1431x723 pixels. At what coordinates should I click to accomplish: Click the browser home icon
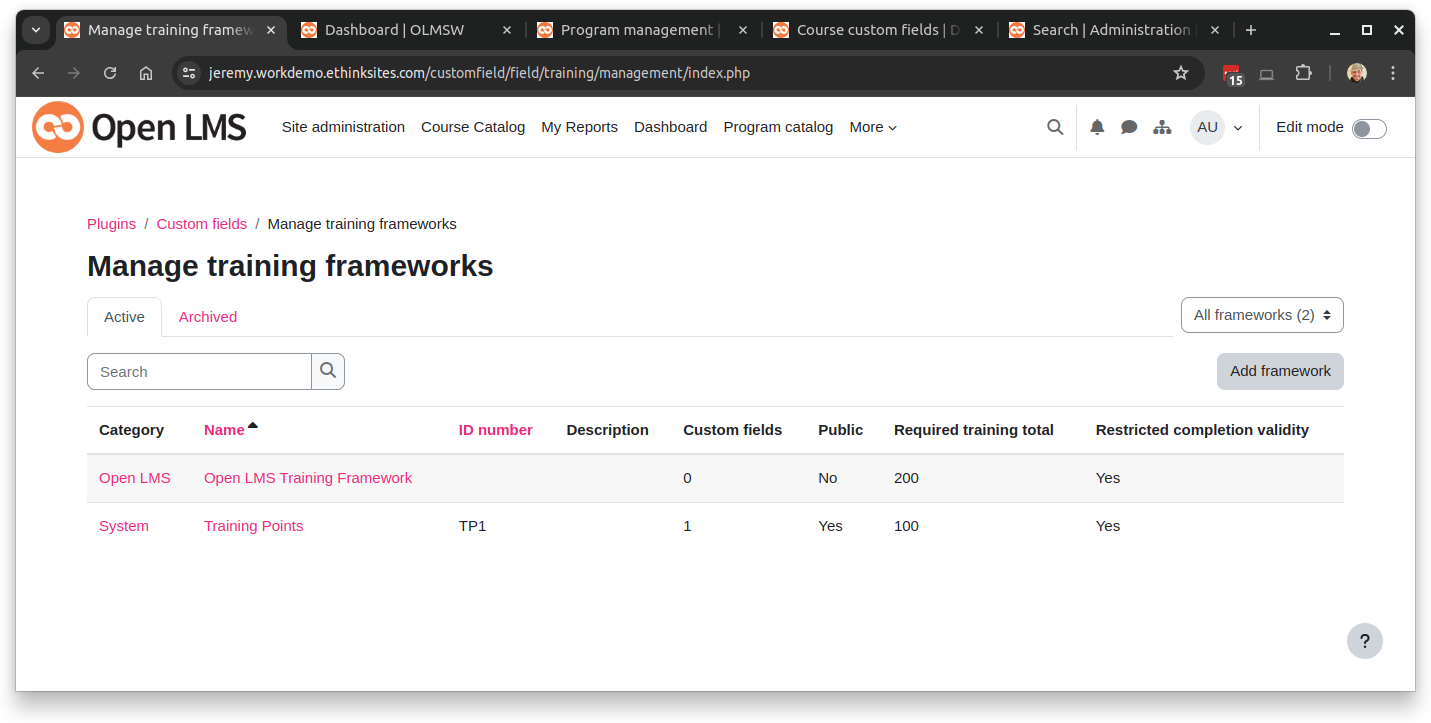pos(146,73)
